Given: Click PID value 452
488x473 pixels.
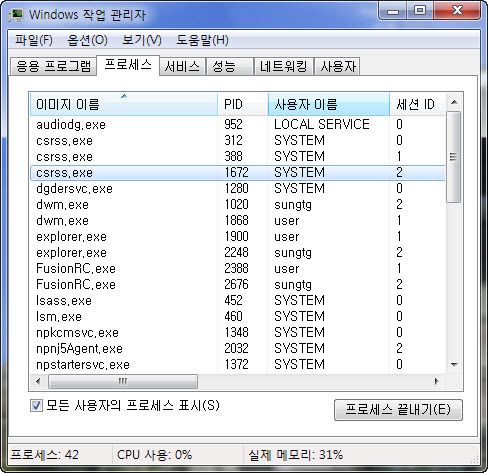Looking at the screenshot, I should click(x=233, y=301).
